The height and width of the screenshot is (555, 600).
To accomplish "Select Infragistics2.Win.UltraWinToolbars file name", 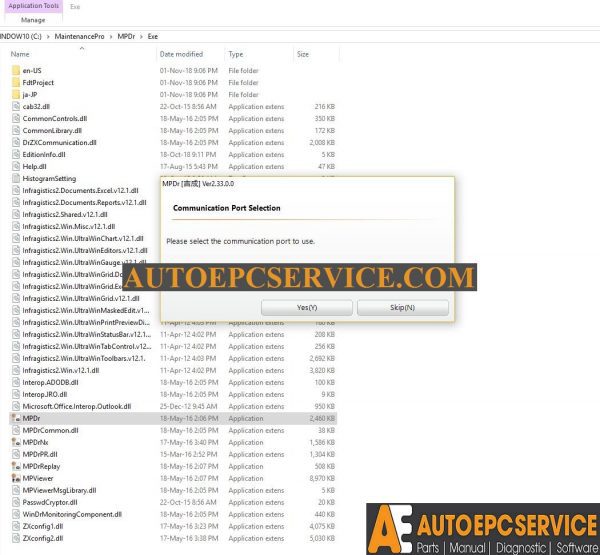I will pyautogui.click(x=84, y=358).
